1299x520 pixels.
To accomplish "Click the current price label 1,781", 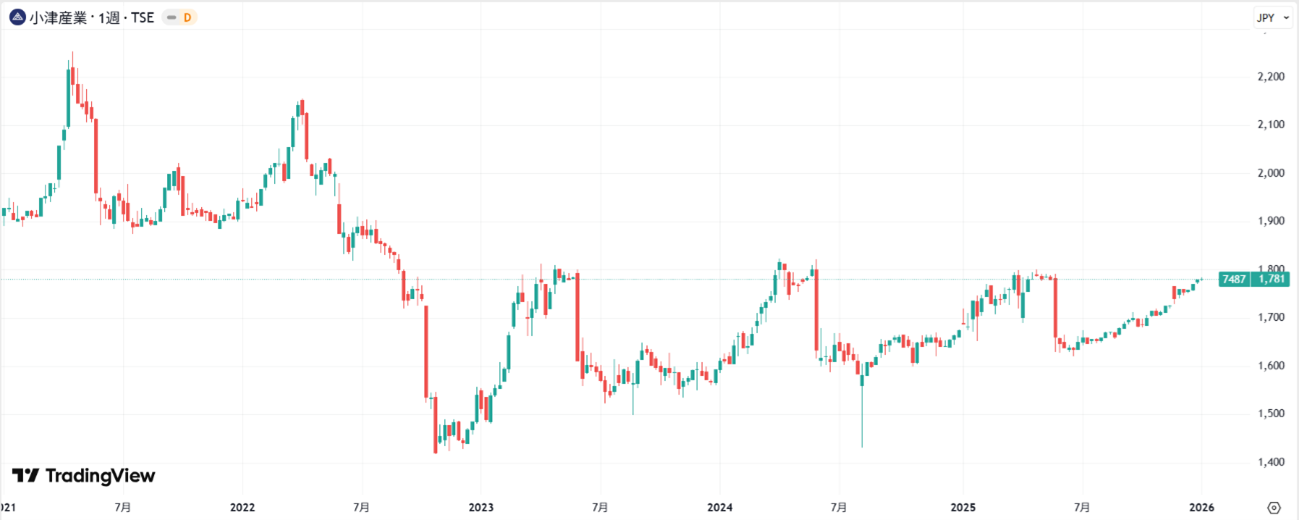I will pos(1271,279).
